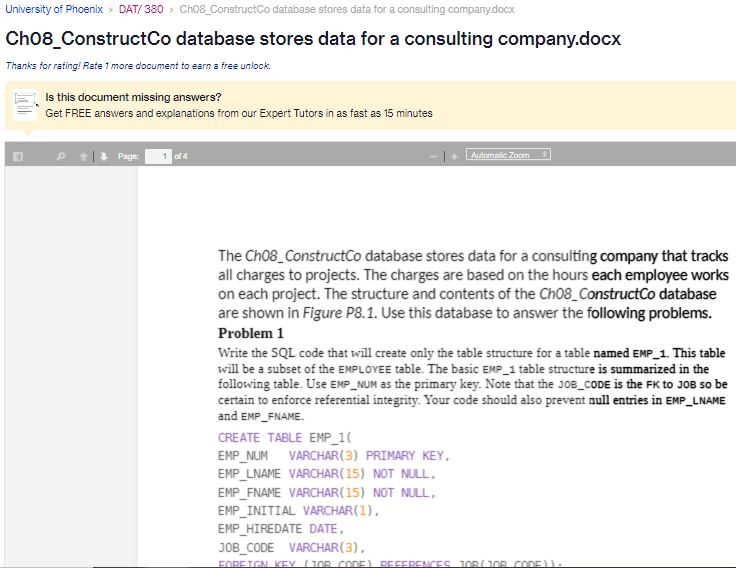This screenshot has width=736, height=568.
Task: Click 'Get FREE answers and explanations' banner text
Action: point(239,113)
